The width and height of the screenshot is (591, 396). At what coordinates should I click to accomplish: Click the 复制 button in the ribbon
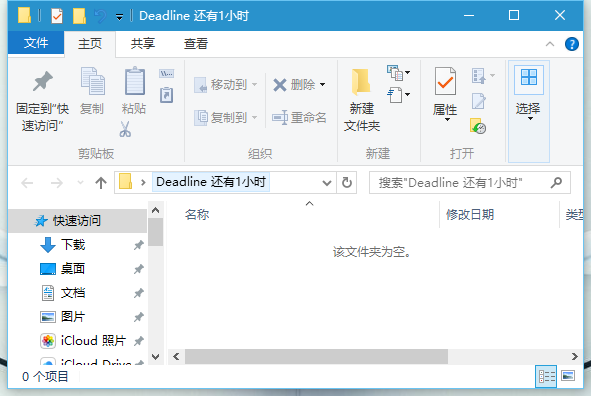(92, 91)
